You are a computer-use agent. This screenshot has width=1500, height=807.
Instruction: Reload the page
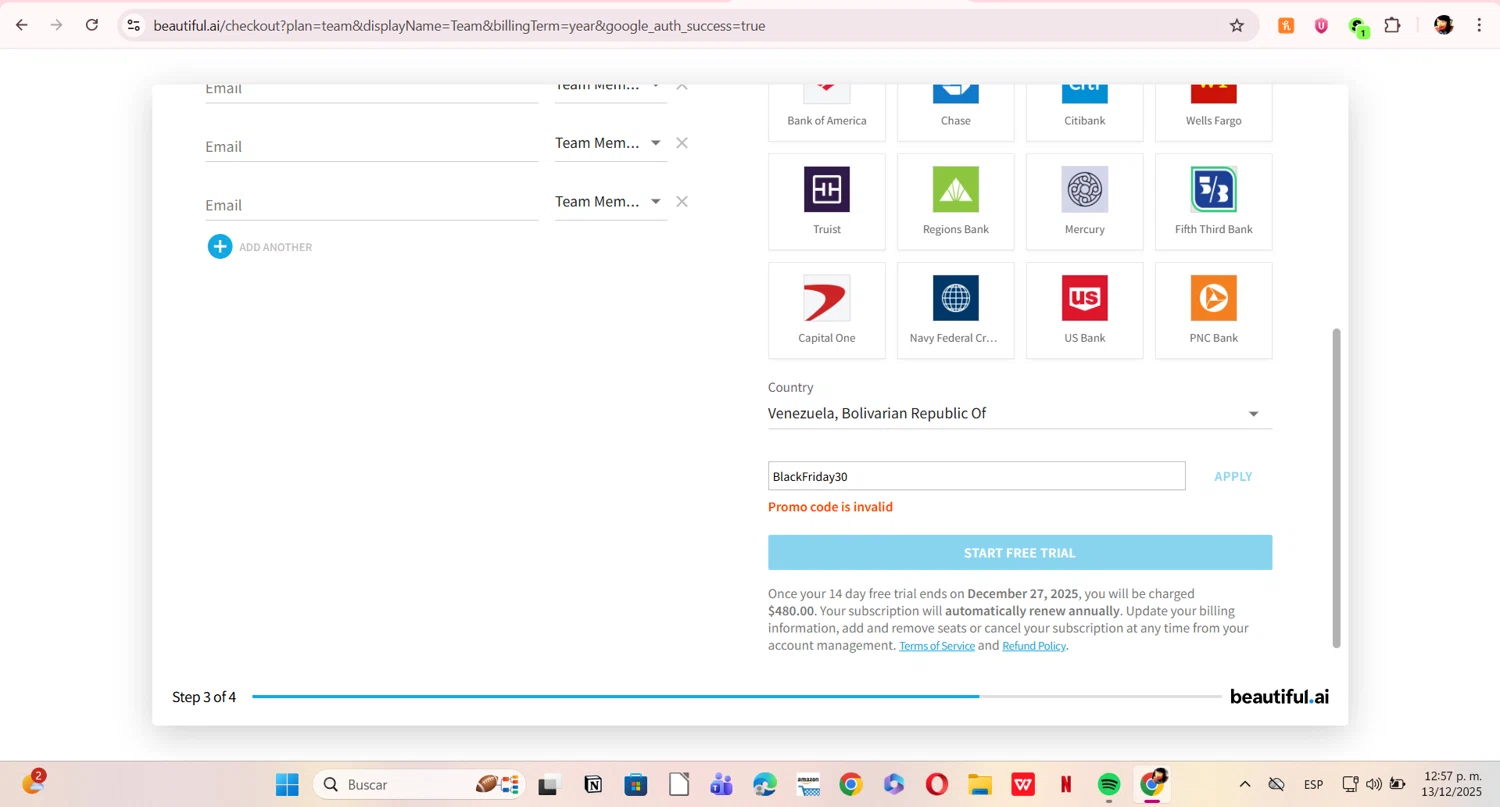coord(92,25)
